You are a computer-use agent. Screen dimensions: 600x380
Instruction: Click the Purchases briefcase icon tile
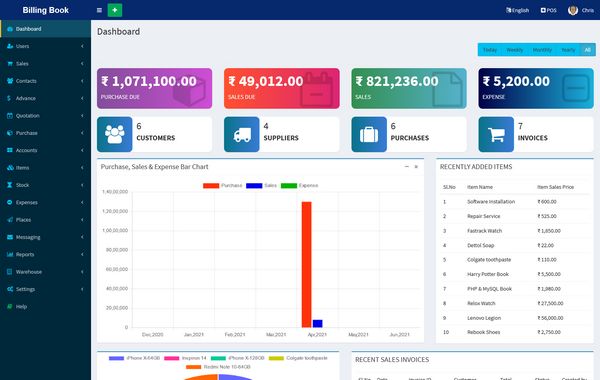click(369, 134)
